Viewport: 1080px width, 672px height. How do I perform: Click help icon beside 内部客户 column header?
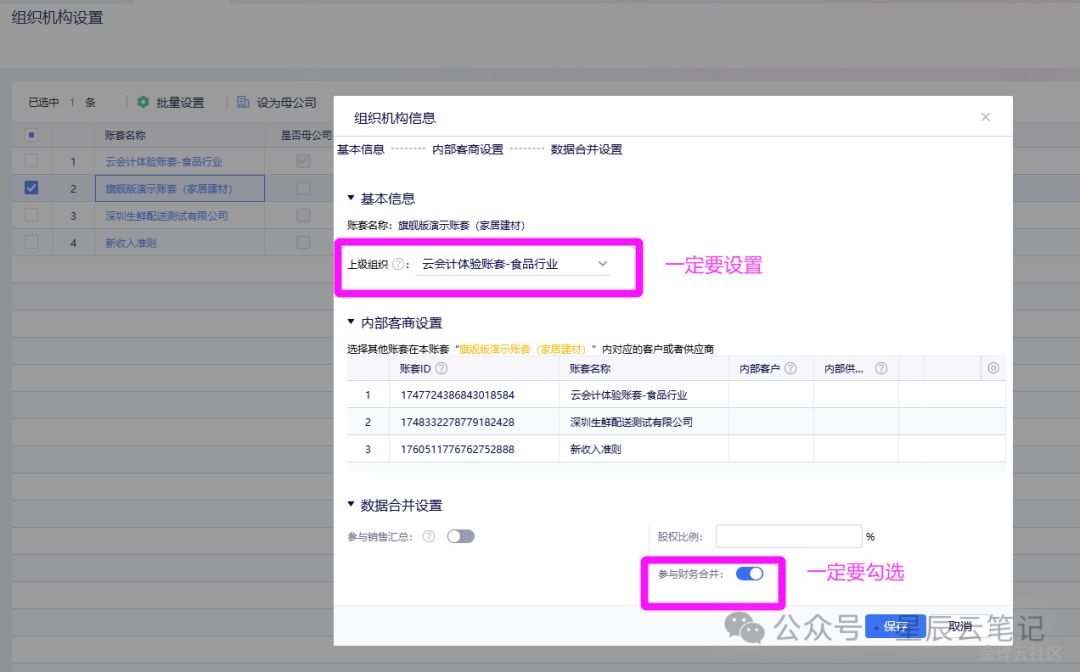[x=790, y=368]
